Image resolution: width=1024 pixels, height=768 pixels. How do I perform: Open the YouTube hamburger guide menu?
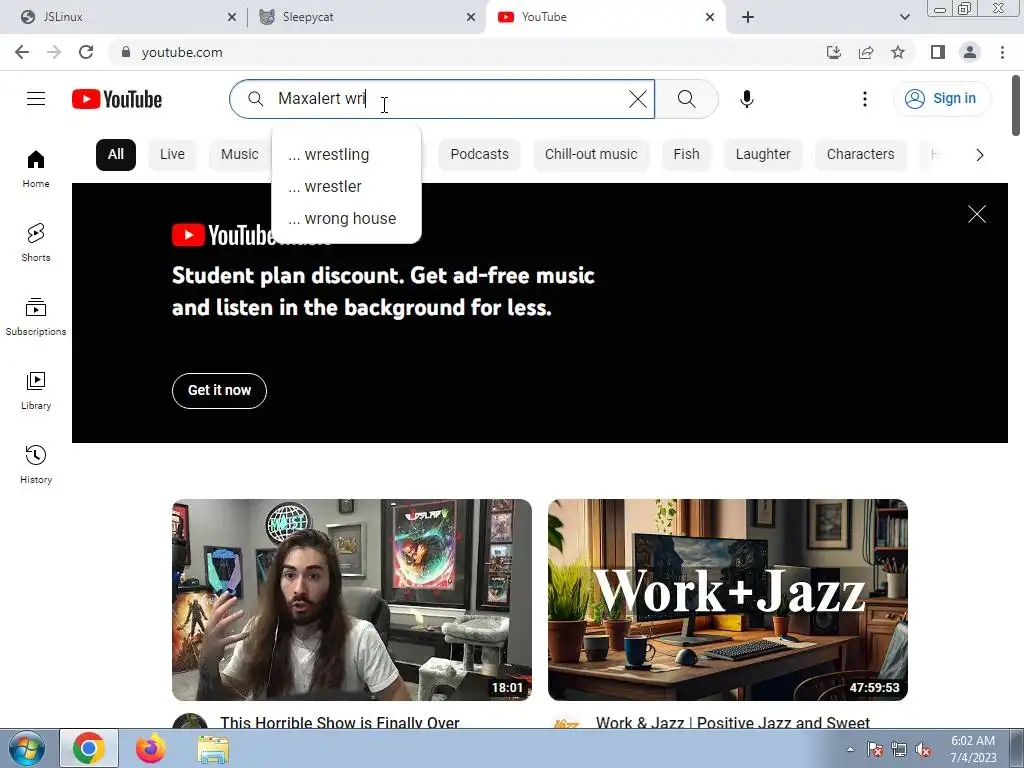pos(36,99)
